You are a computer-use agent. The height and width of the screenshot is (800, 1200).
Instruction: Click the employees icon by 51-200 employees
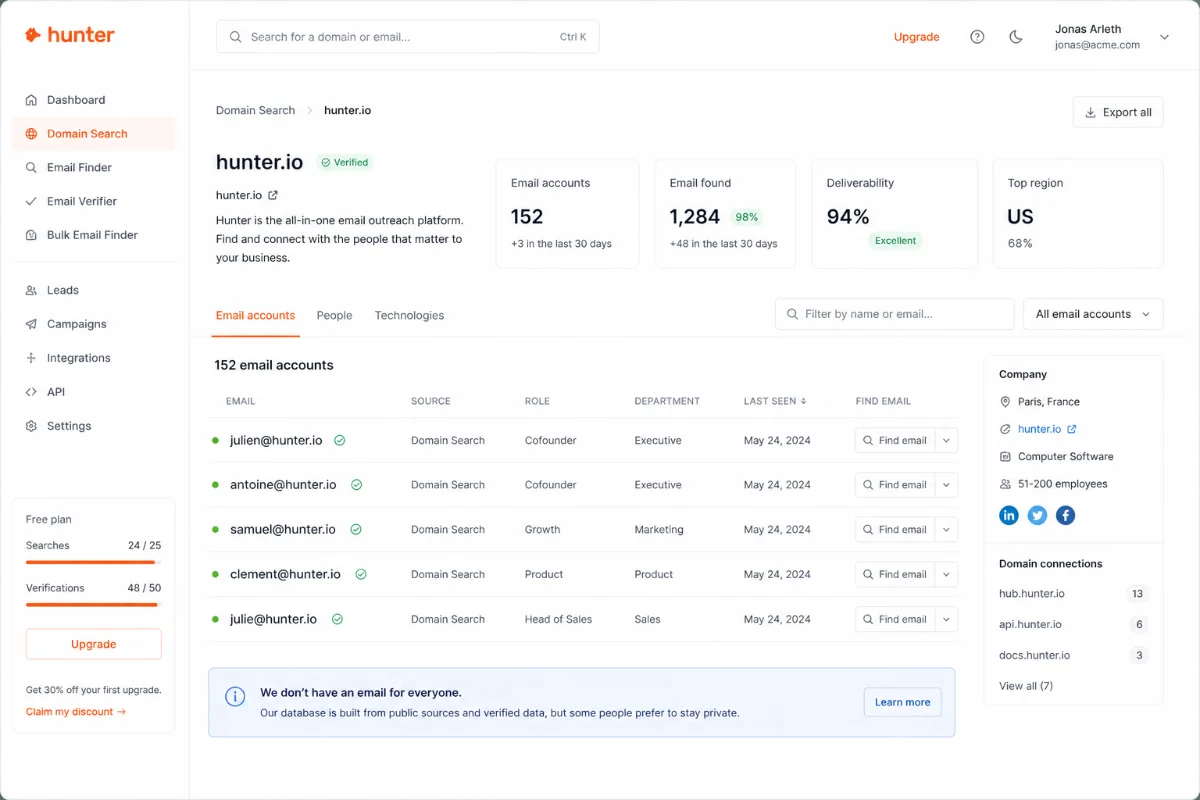[1006, 484]
